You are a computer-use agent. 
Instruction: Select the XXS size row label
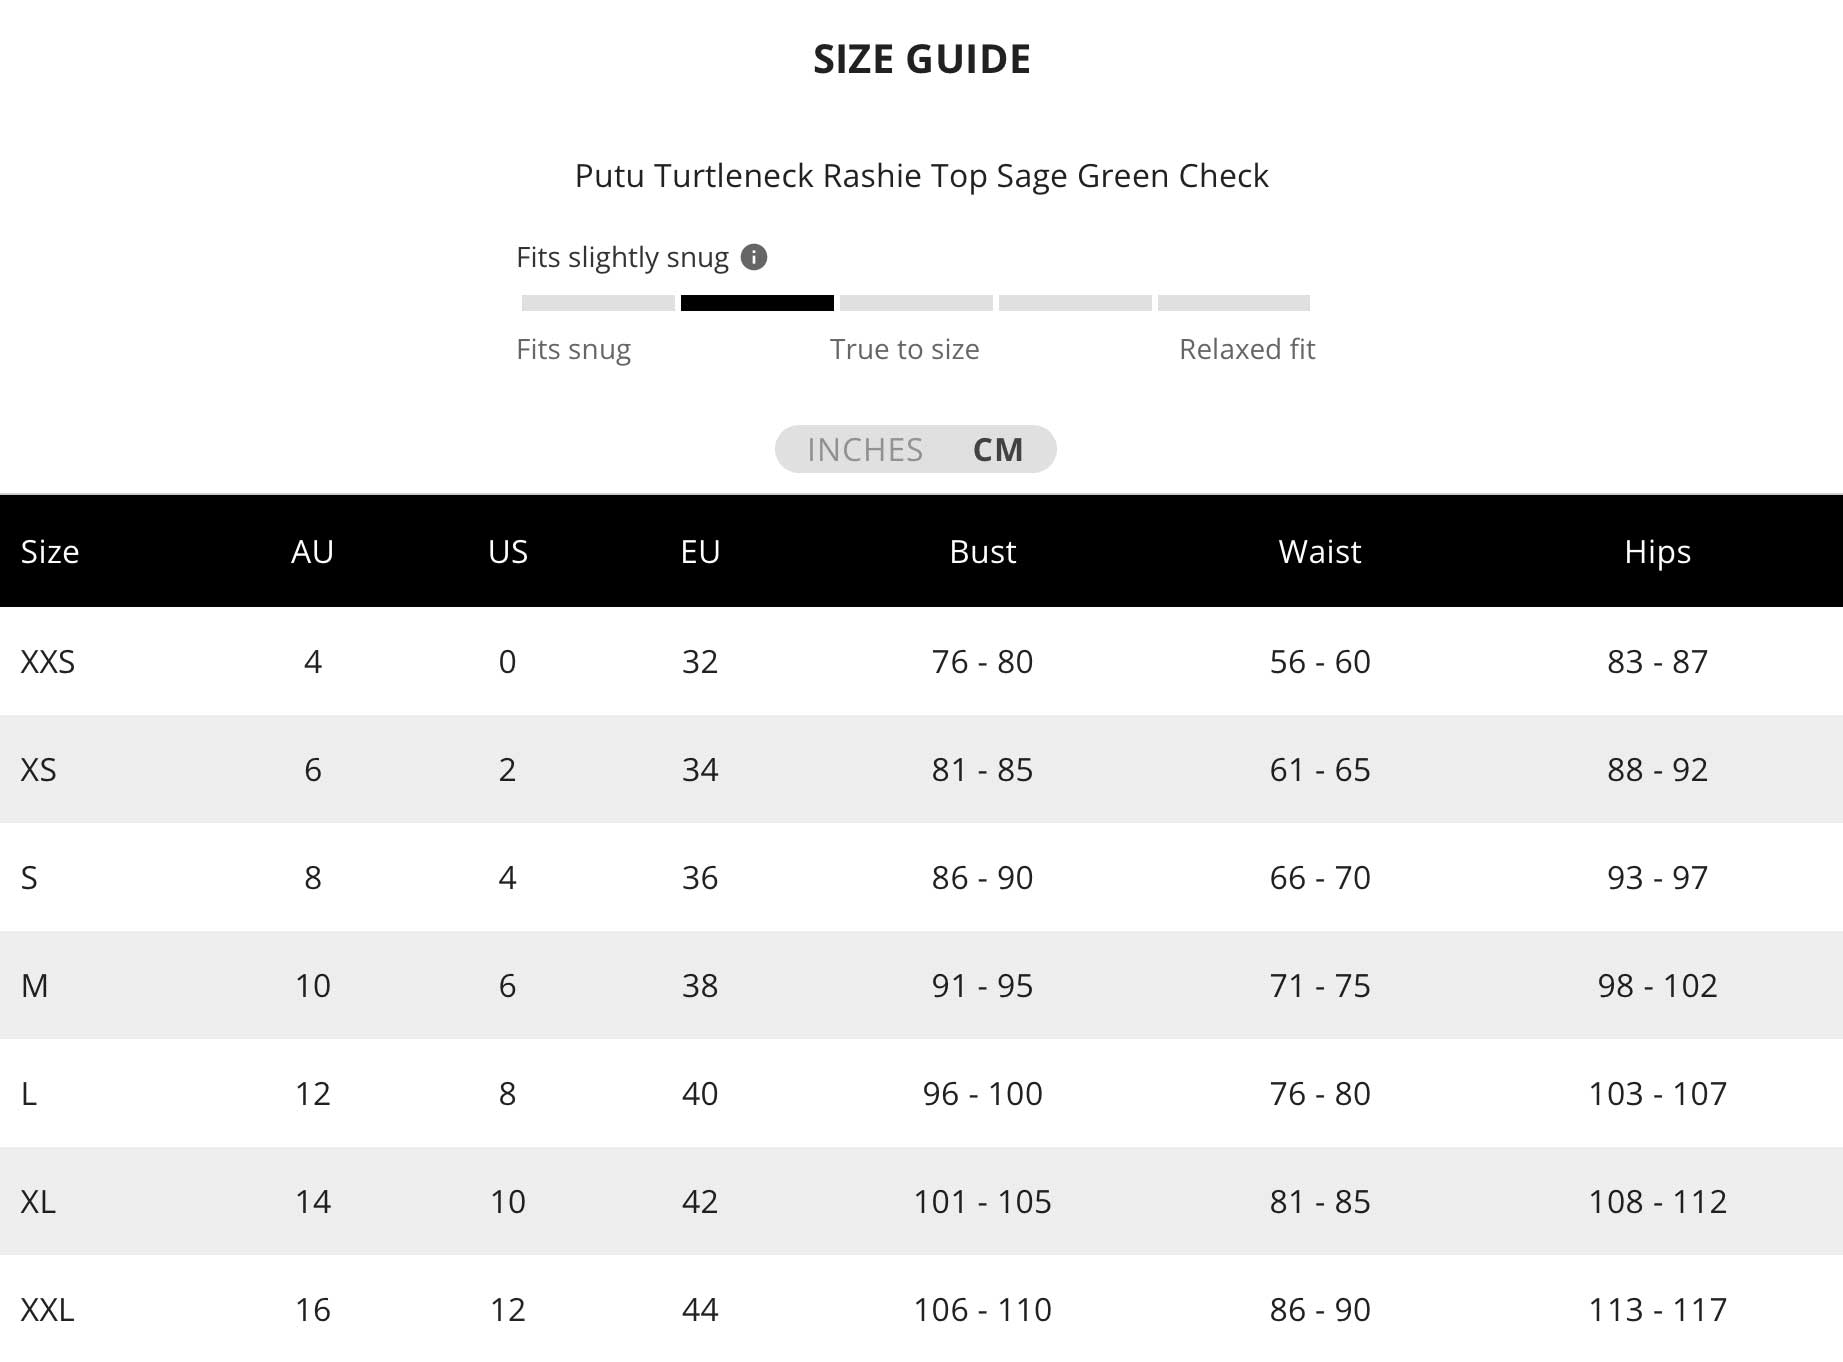[48, 662]
